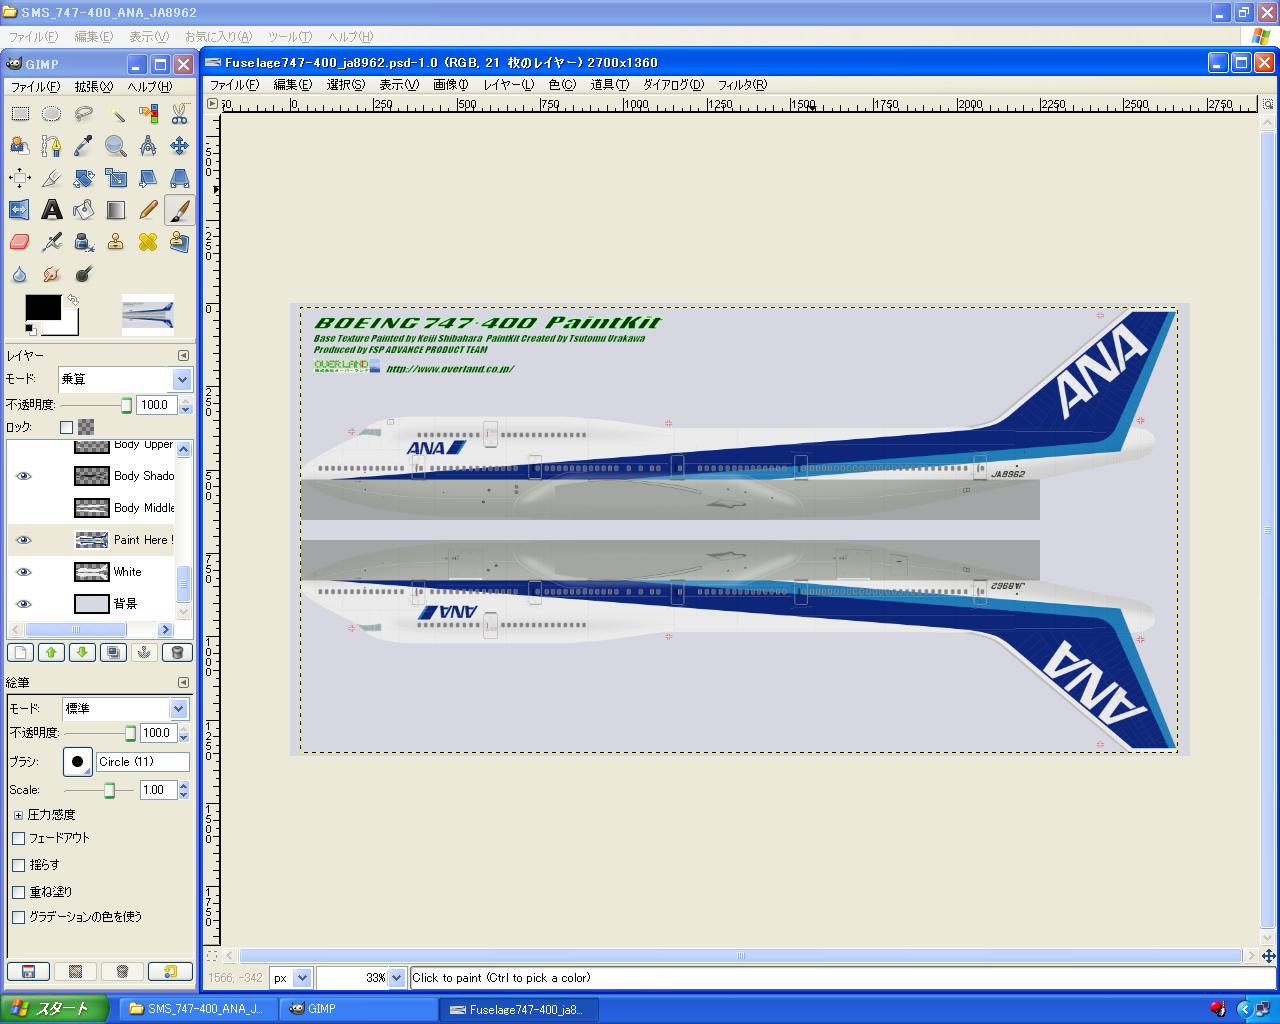Toggle the layer lock checkbox
Screen dimensions: 1280x1024
pos(66,427)
